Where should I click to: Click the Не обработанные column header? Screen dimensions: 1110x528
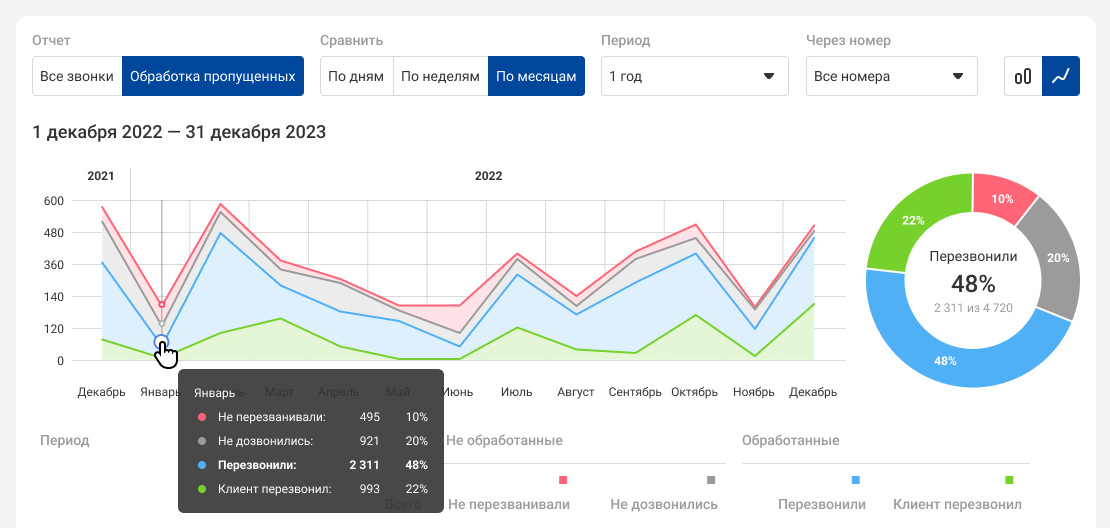click(504, 440)
